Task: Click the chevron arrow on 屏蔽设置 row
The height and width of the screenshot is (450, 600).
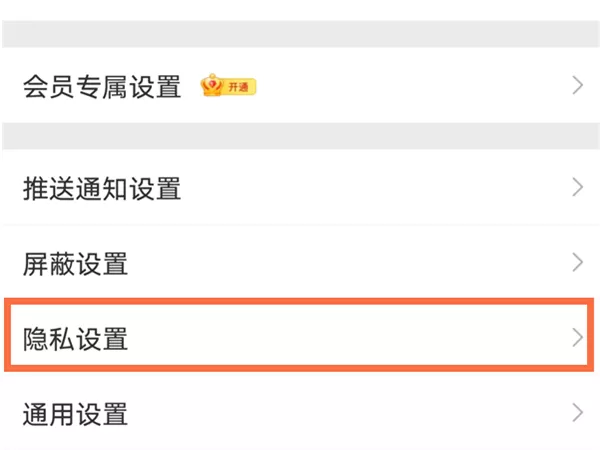Action: tap(577, 262)
